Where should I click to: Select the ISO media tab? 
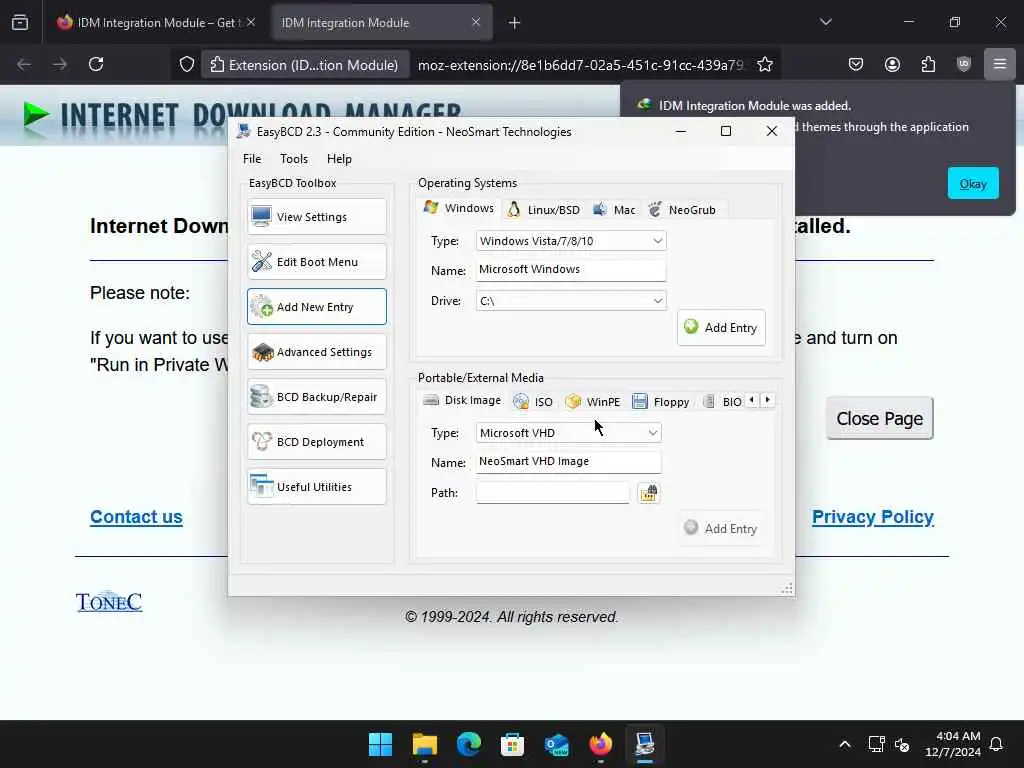533,402
